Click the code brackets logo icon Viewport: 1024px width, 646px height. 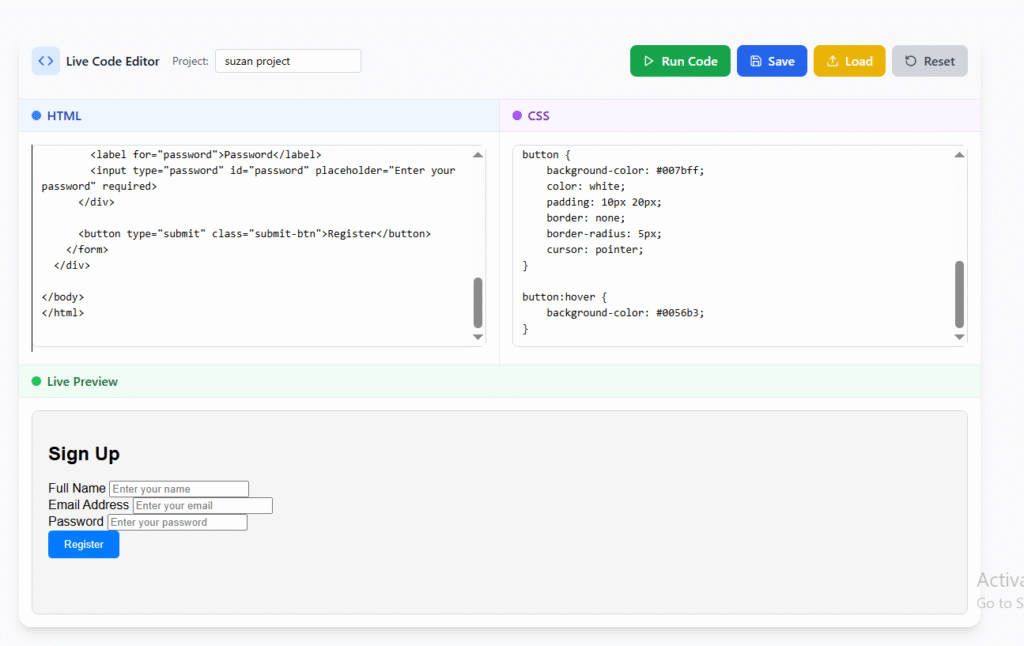tap(46, 61)
